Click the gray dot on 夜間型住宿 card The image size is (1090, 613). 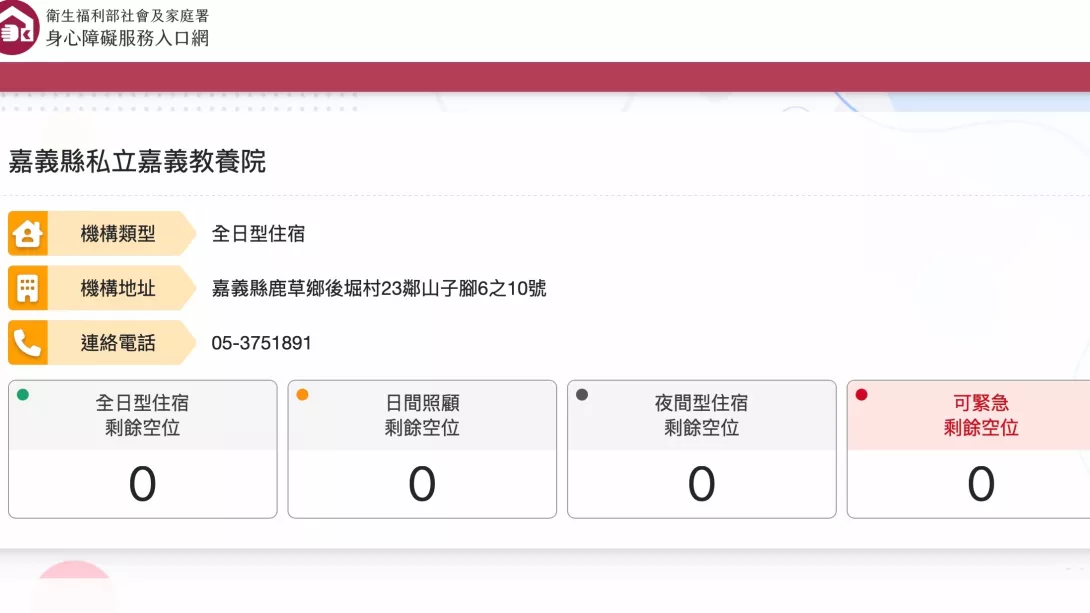tap(582, 395)
